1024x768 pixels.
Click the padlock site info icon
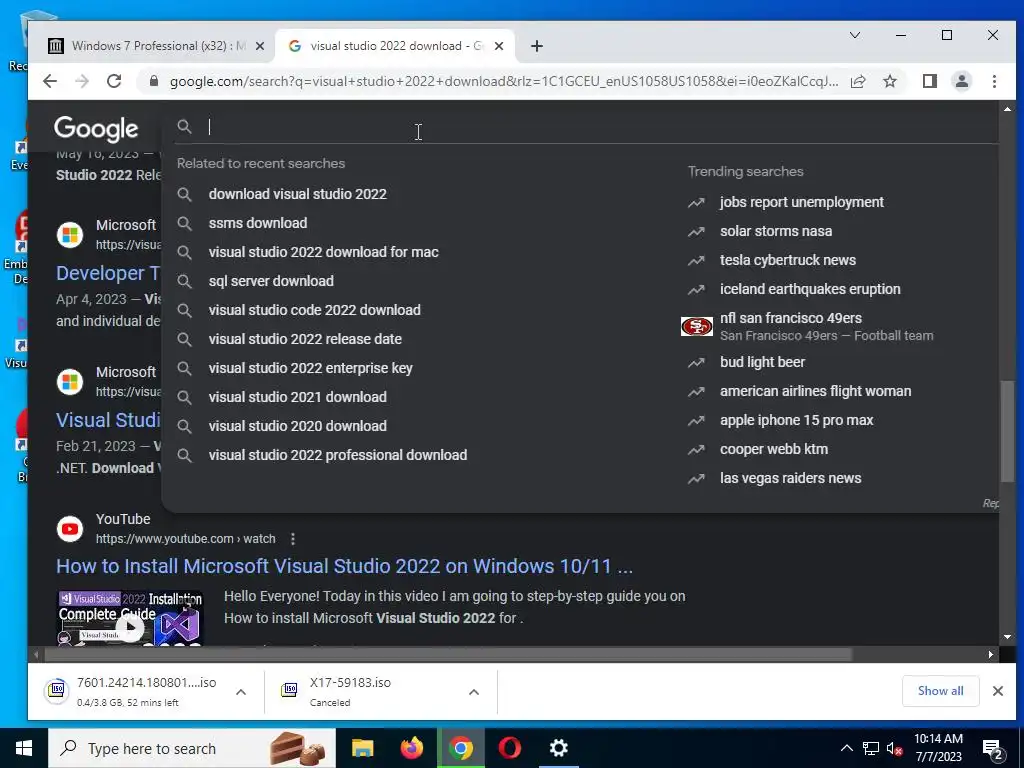154,81
